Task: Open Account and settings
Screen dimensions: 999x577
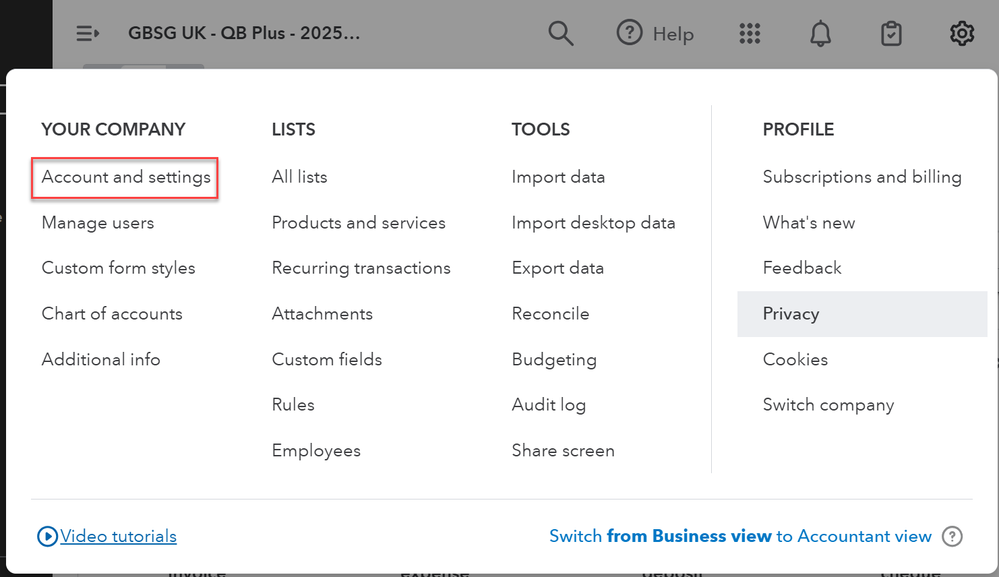Action: click(126, 177)
